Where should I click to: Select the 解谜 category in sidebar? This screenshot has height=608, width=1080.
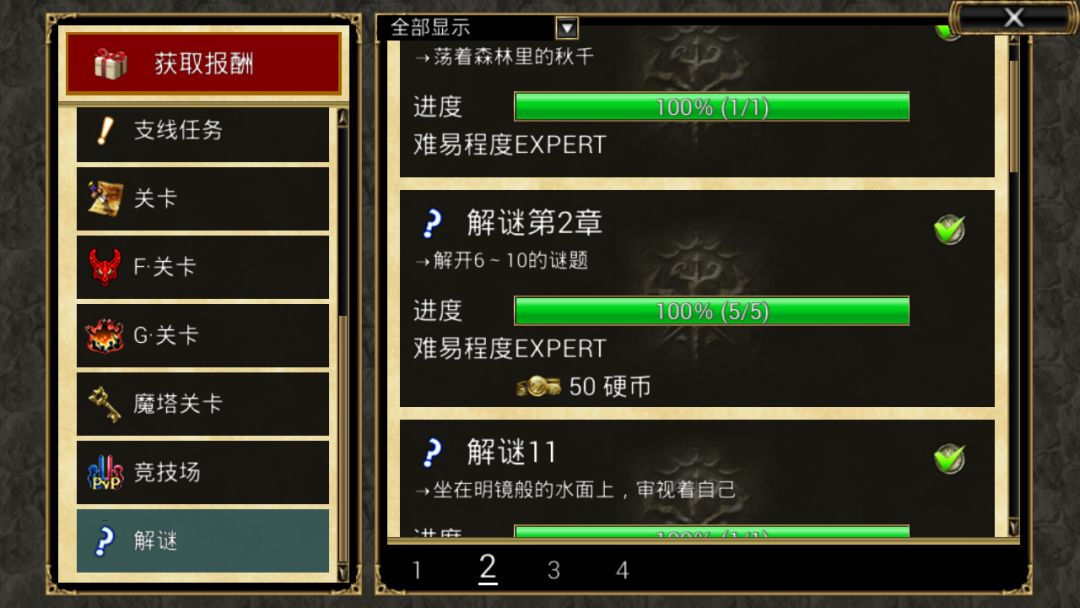tap(202, 541)
